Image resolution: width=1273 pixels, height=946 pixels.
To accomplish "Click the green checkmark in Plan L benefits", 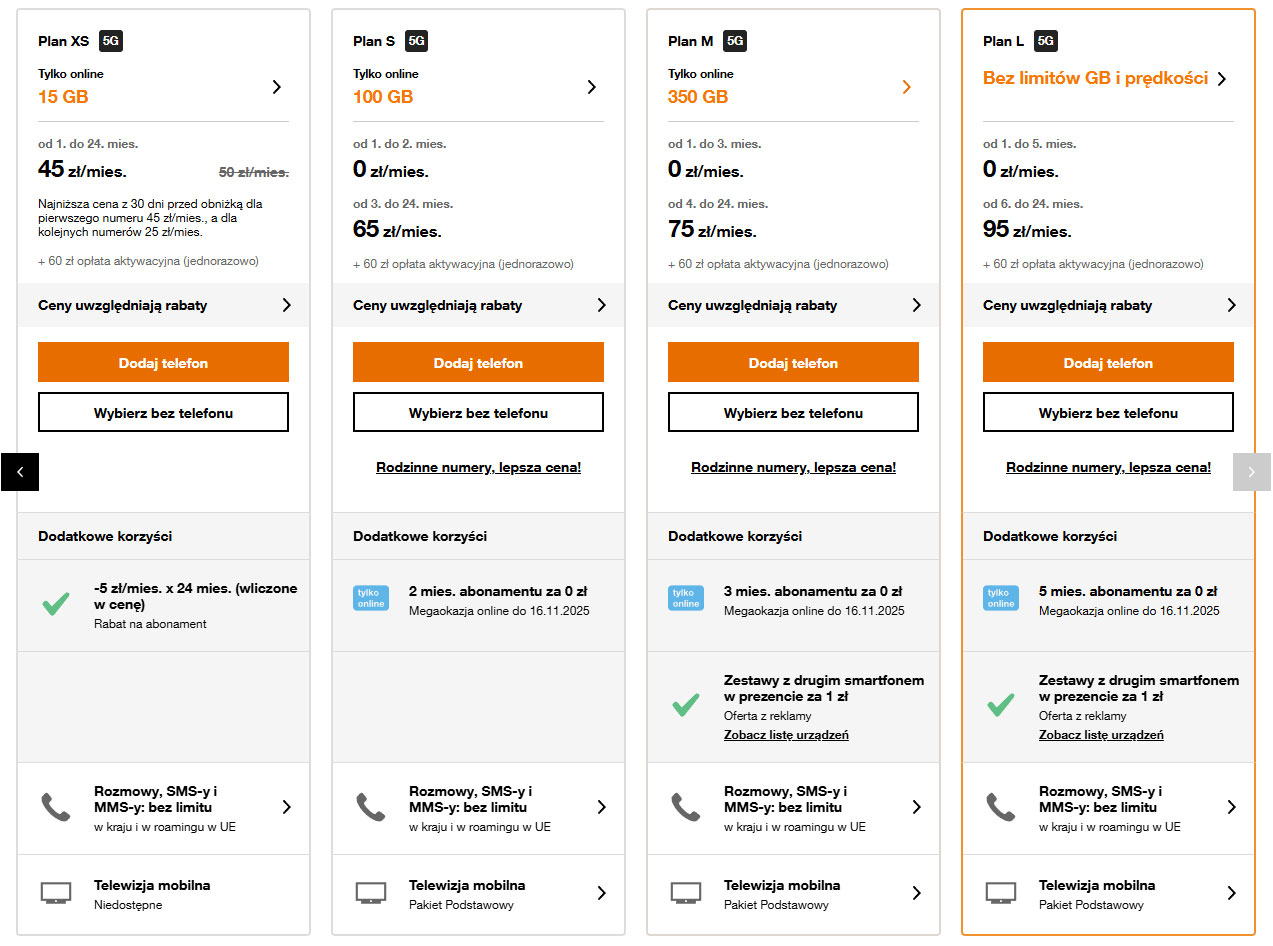I will pos(1000,705).
